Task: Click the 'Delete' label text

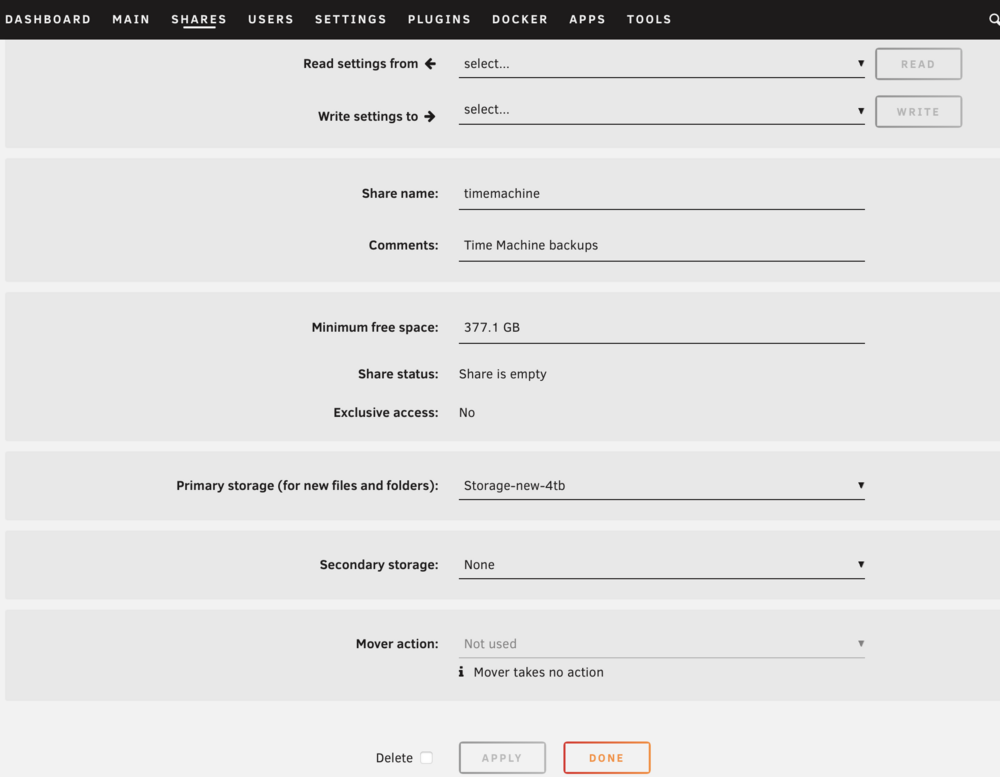Action: [394, 758]
